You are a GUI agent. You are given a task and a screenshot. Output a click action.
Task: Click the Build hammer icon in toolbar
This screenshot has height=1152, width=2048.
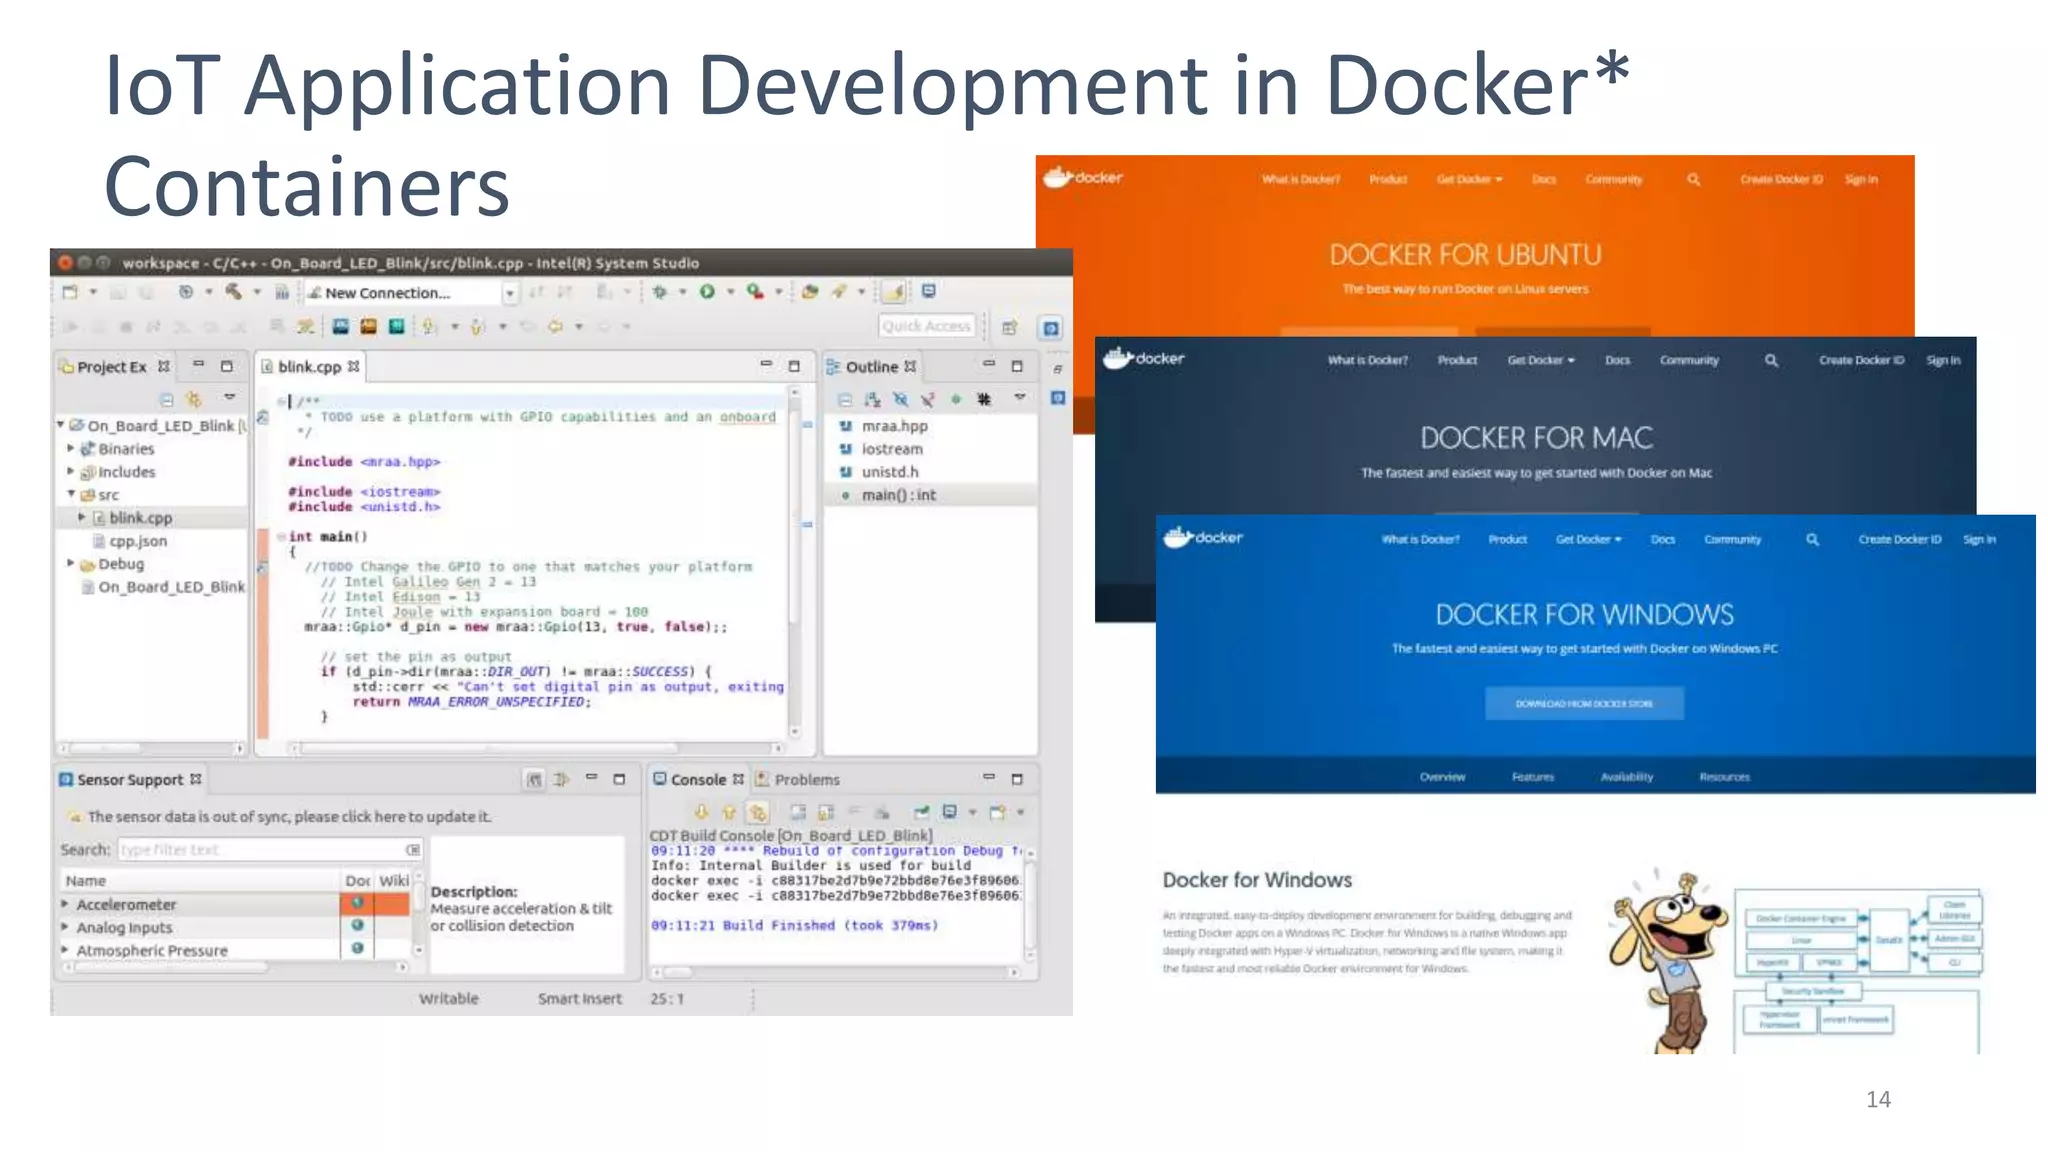(233, 292)
